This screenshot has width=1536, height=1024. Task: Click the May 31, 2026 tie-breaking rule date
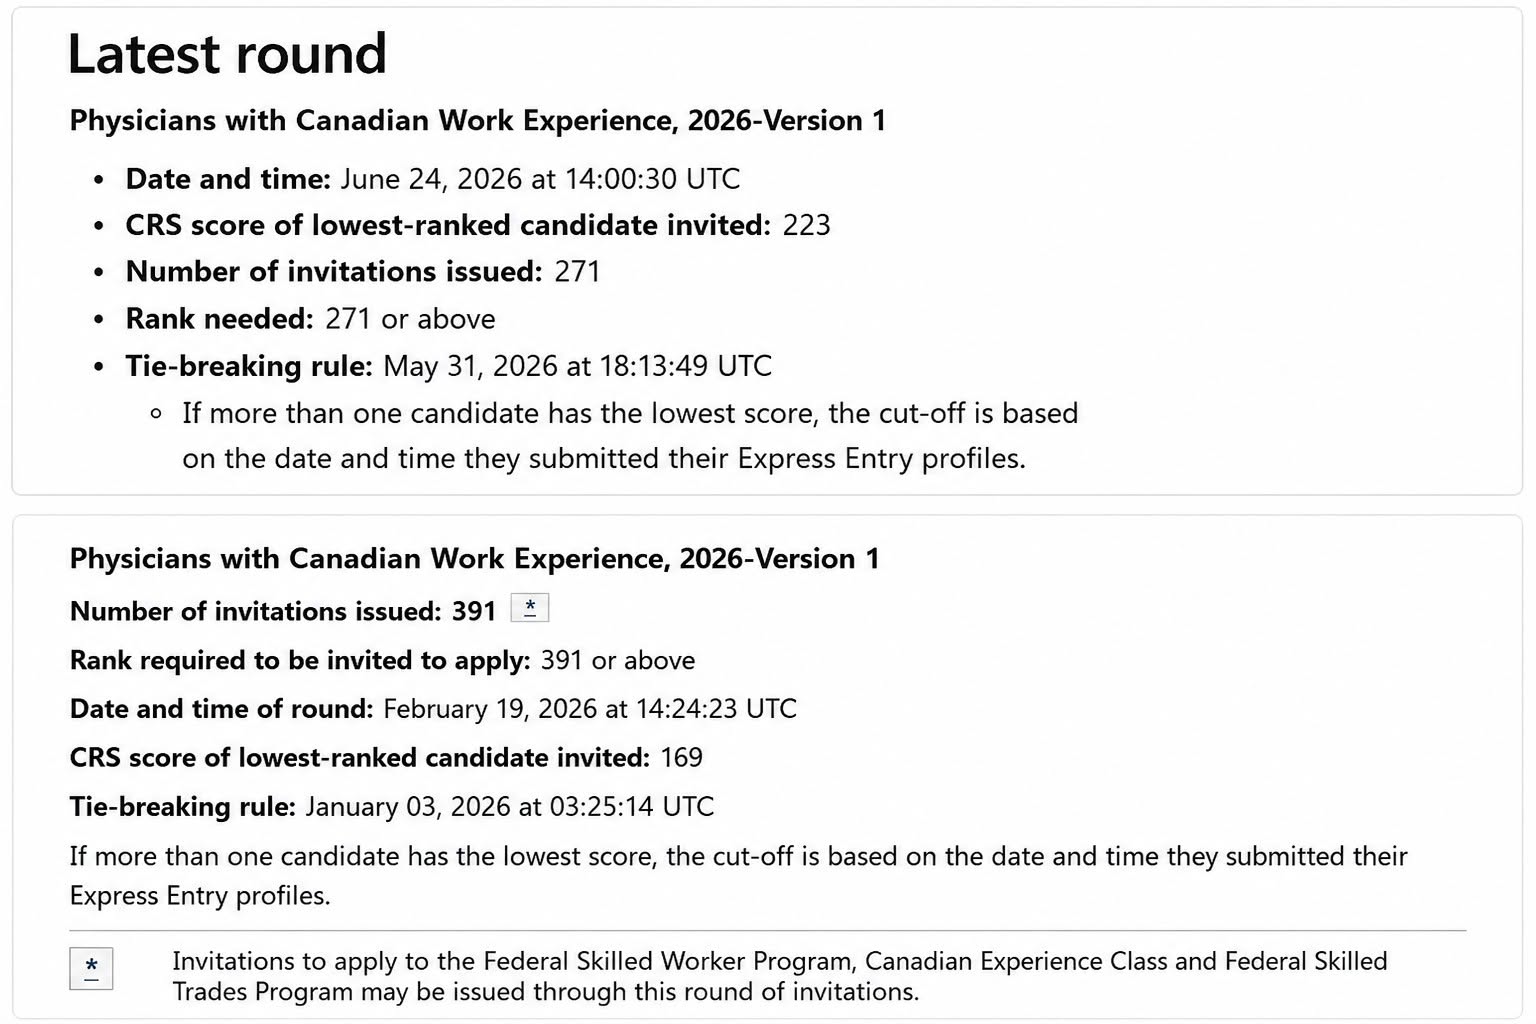coord(577,366)
